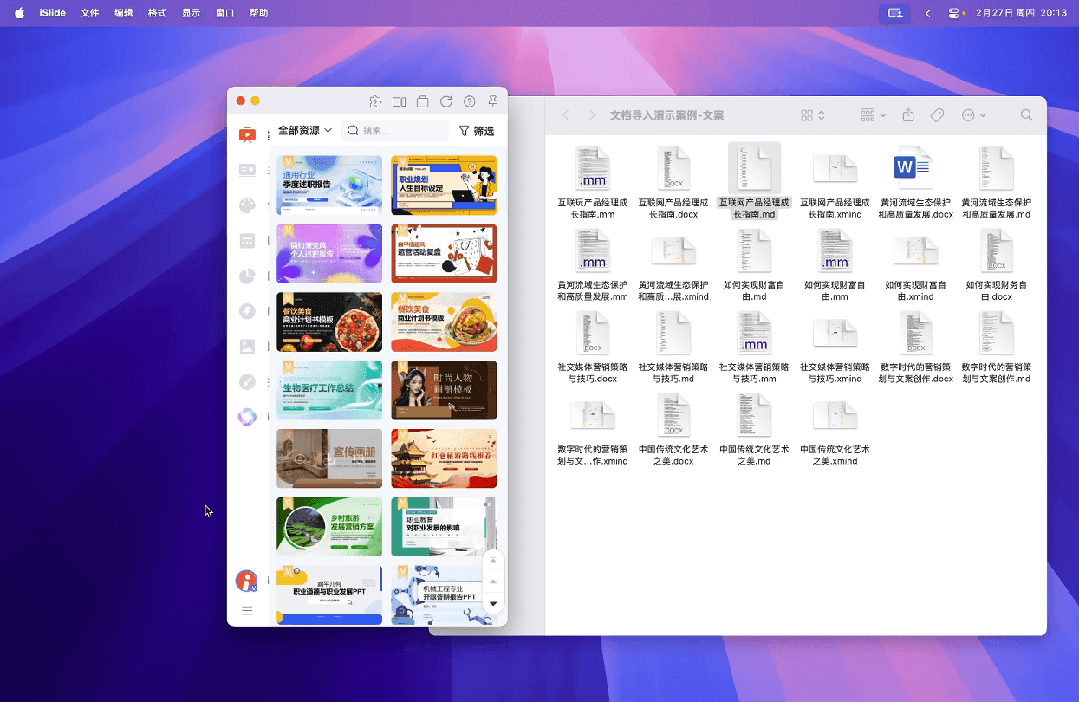Click the refresh icon in iSlide toolbar

[x=446, y=101]
